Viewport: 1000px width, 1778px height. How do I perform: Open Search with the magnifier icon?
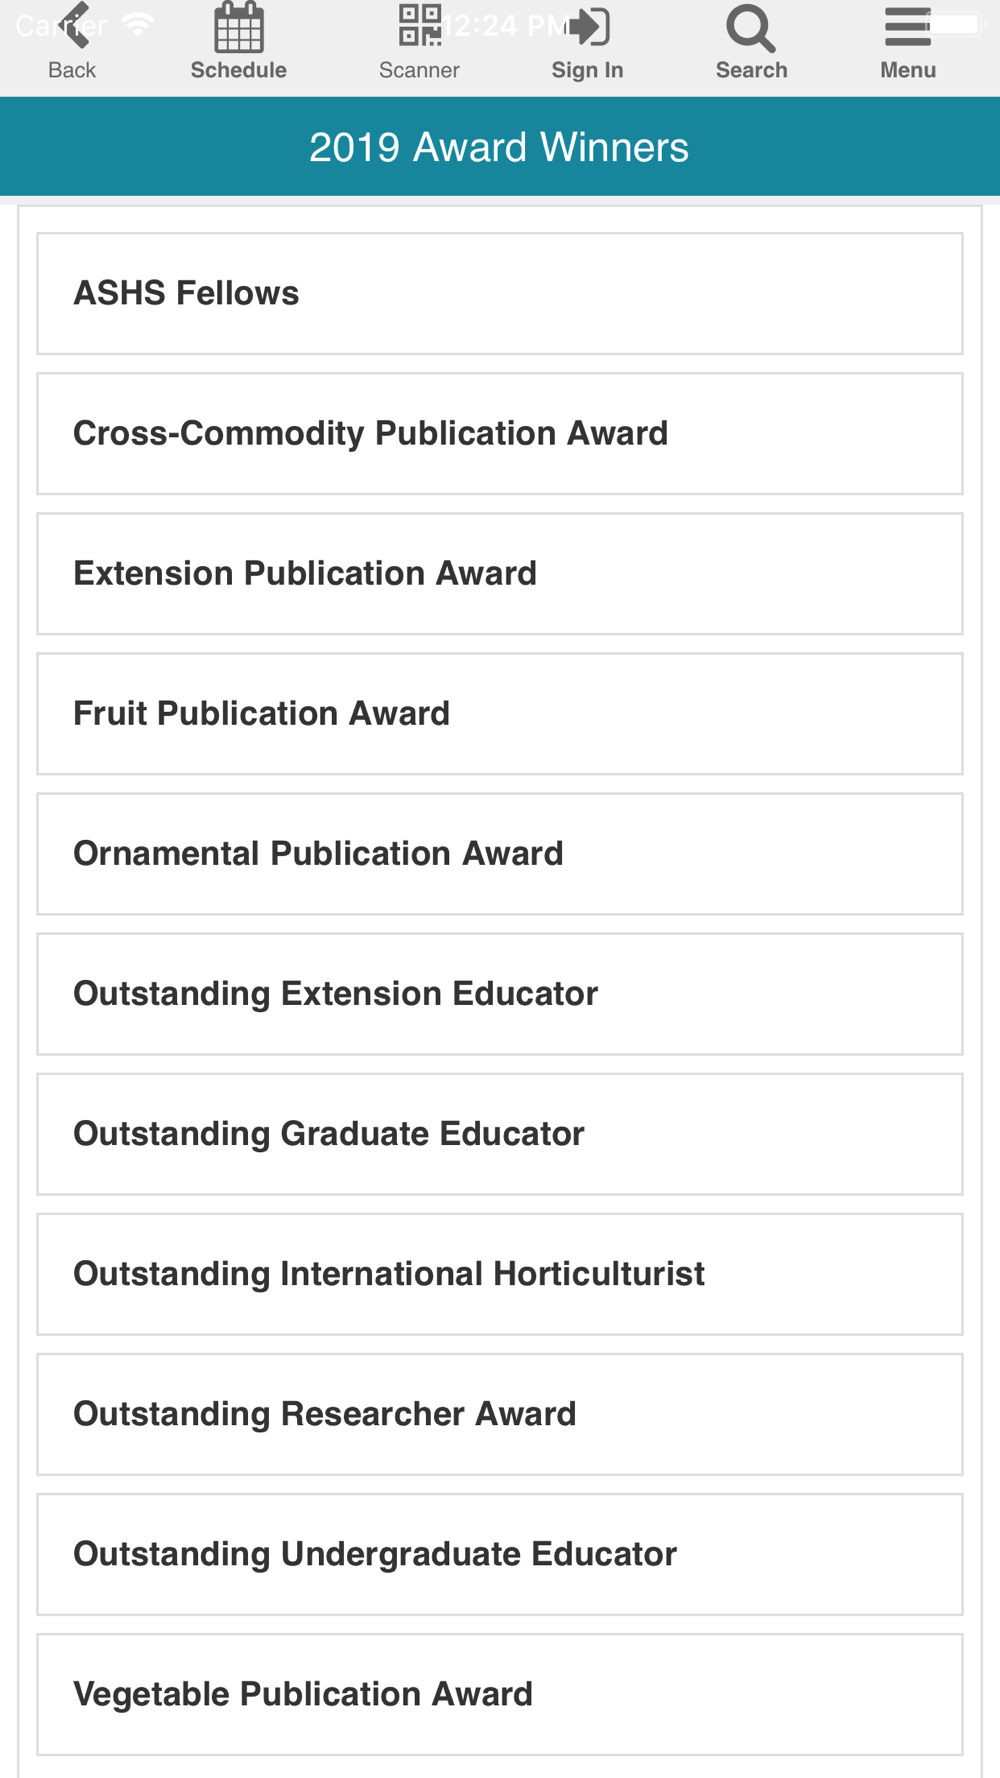(751, 28)
